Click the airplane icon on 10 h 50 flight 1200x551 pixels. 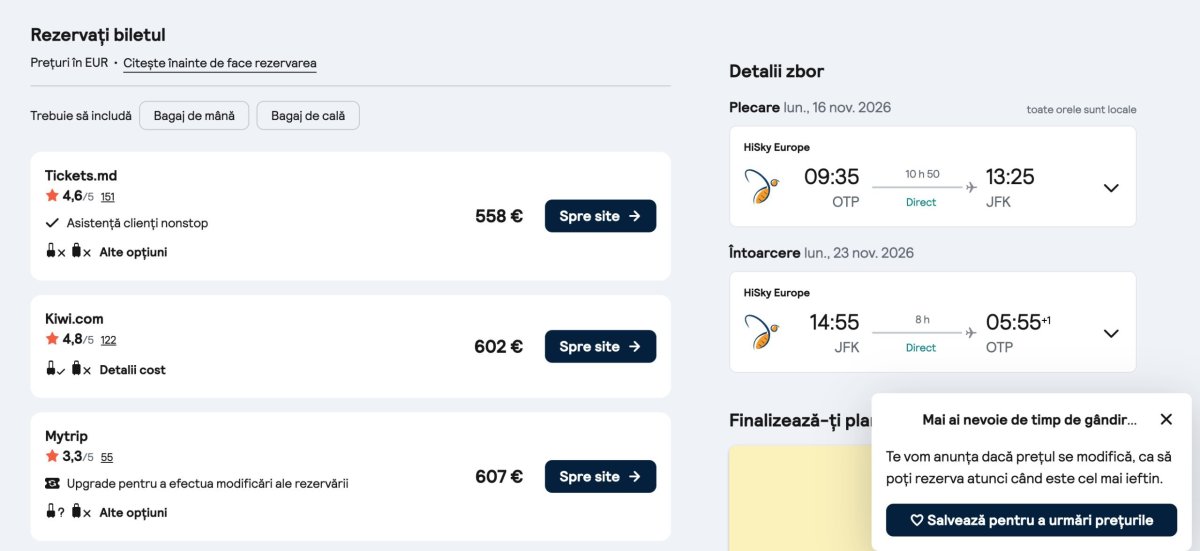(971, 187)
